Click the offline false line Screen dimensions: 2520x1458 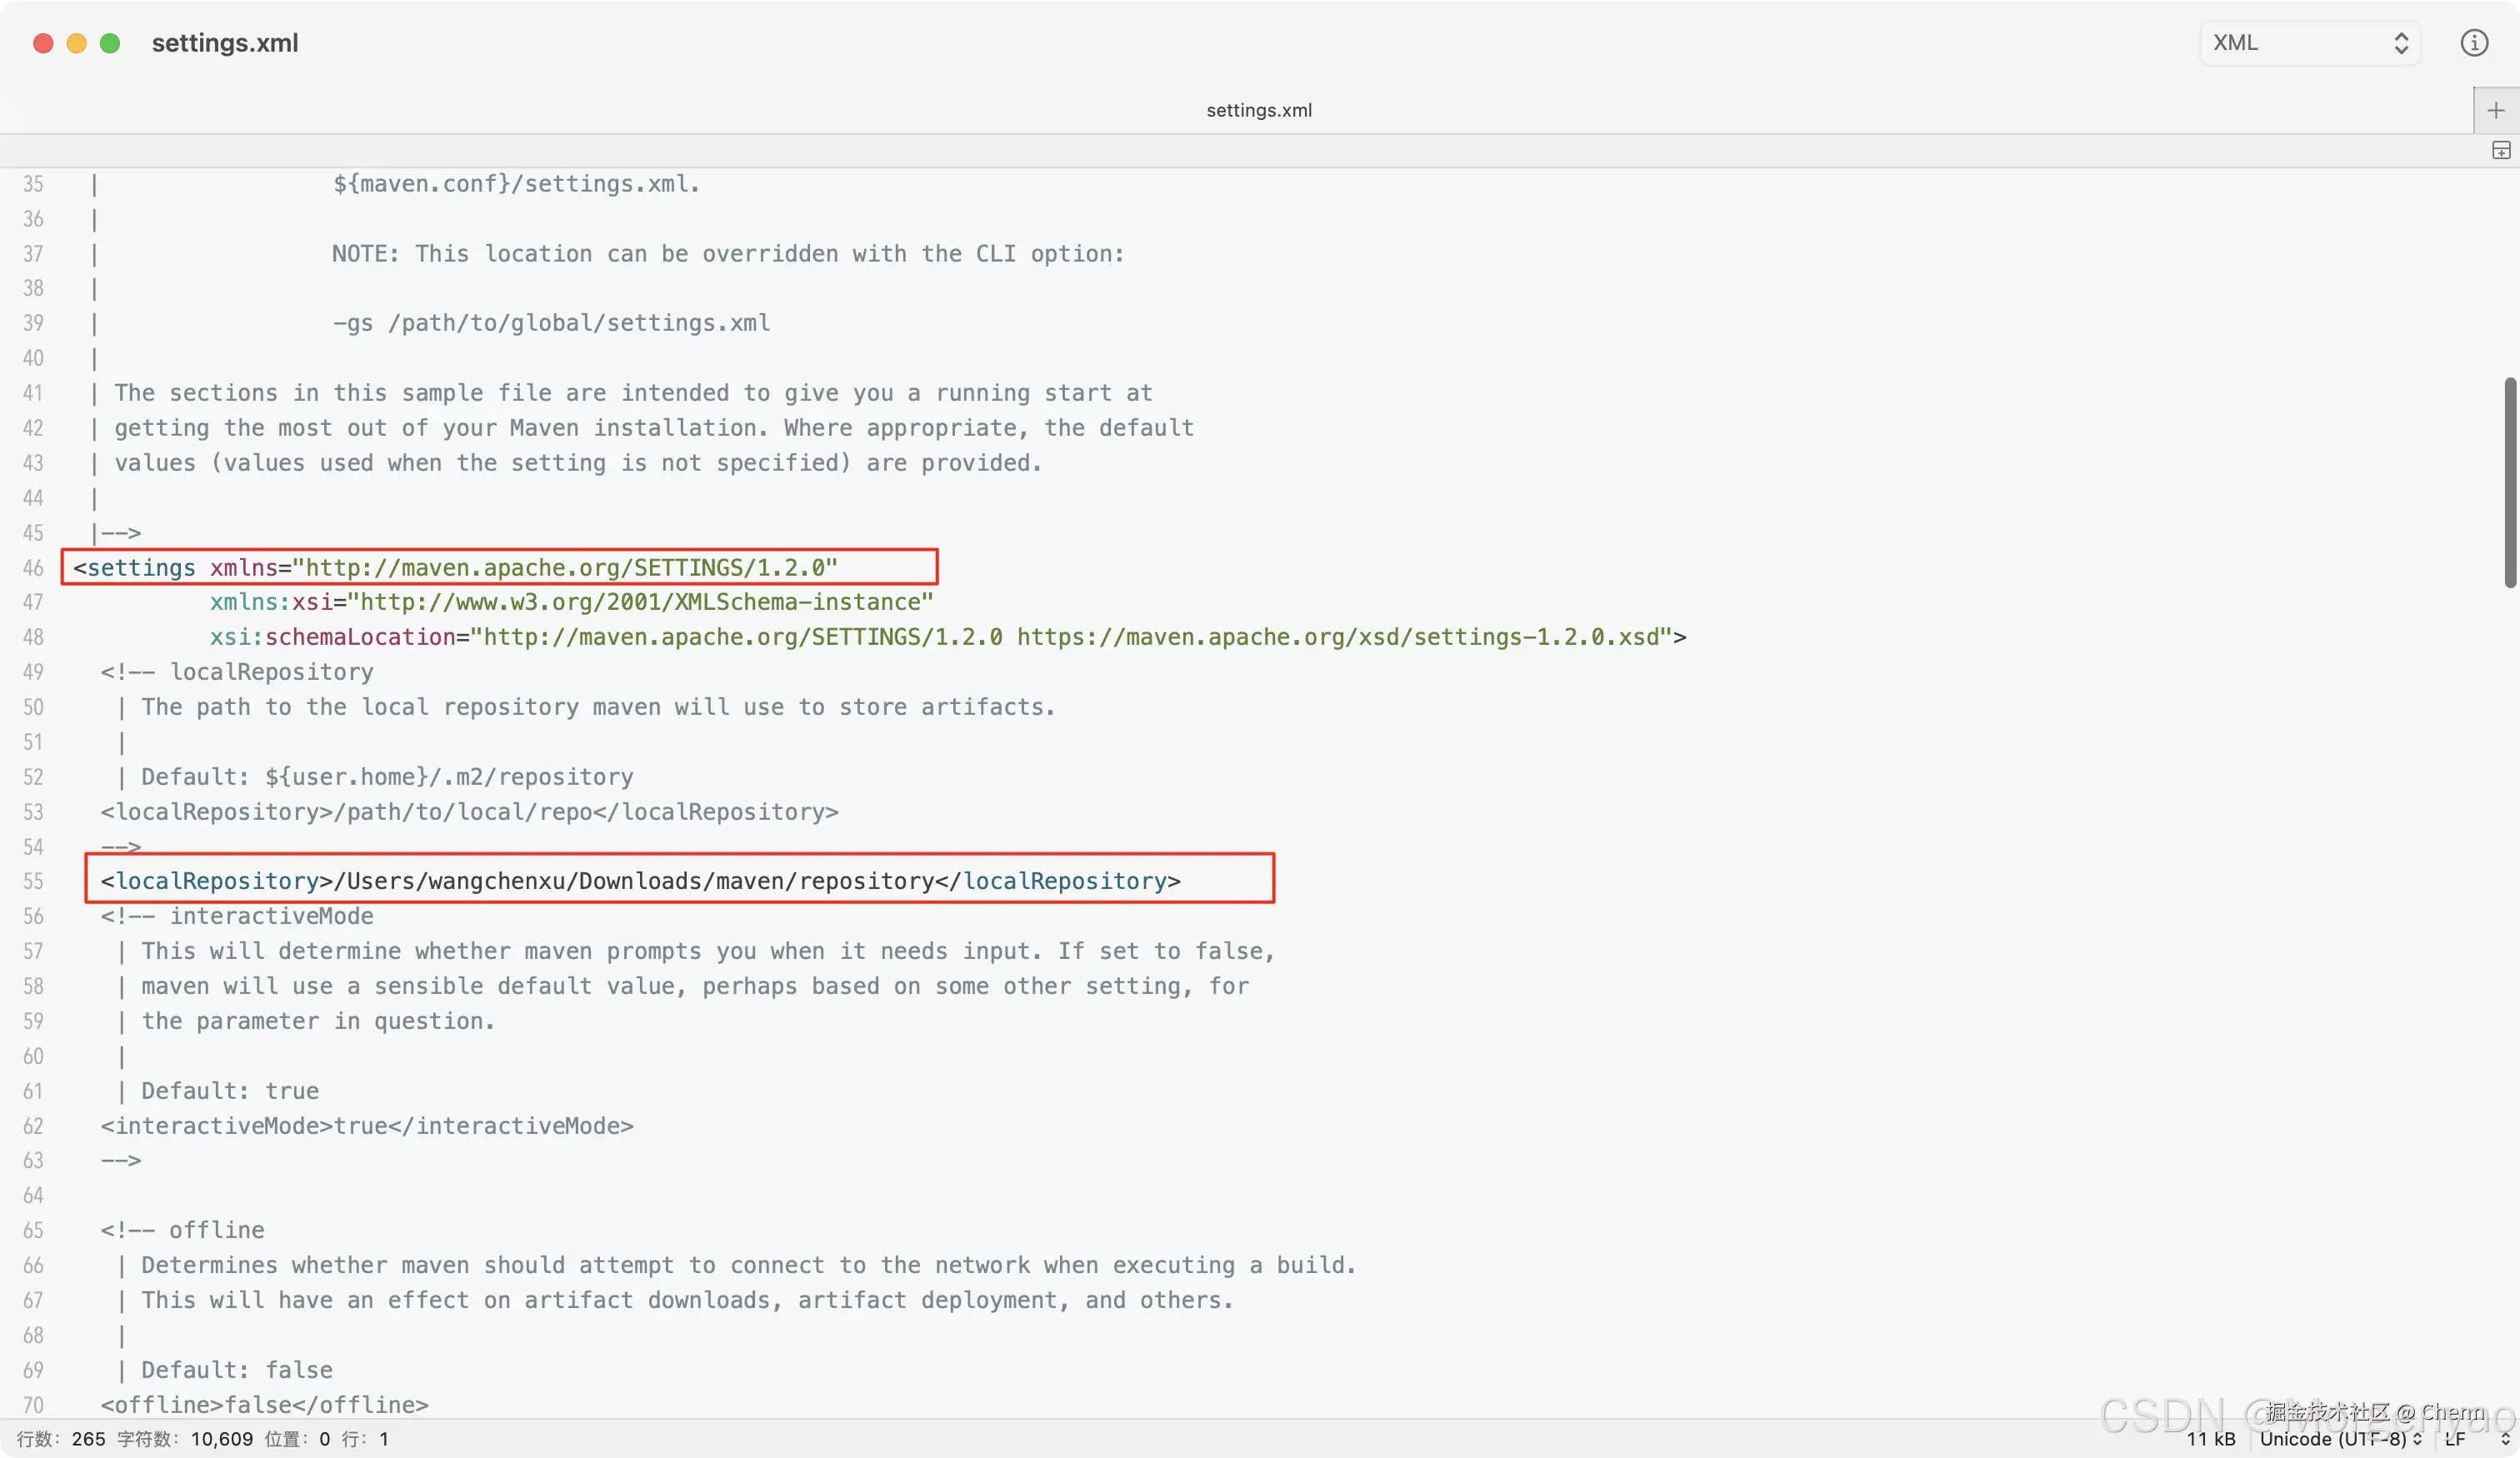(x=264, y=1404)
